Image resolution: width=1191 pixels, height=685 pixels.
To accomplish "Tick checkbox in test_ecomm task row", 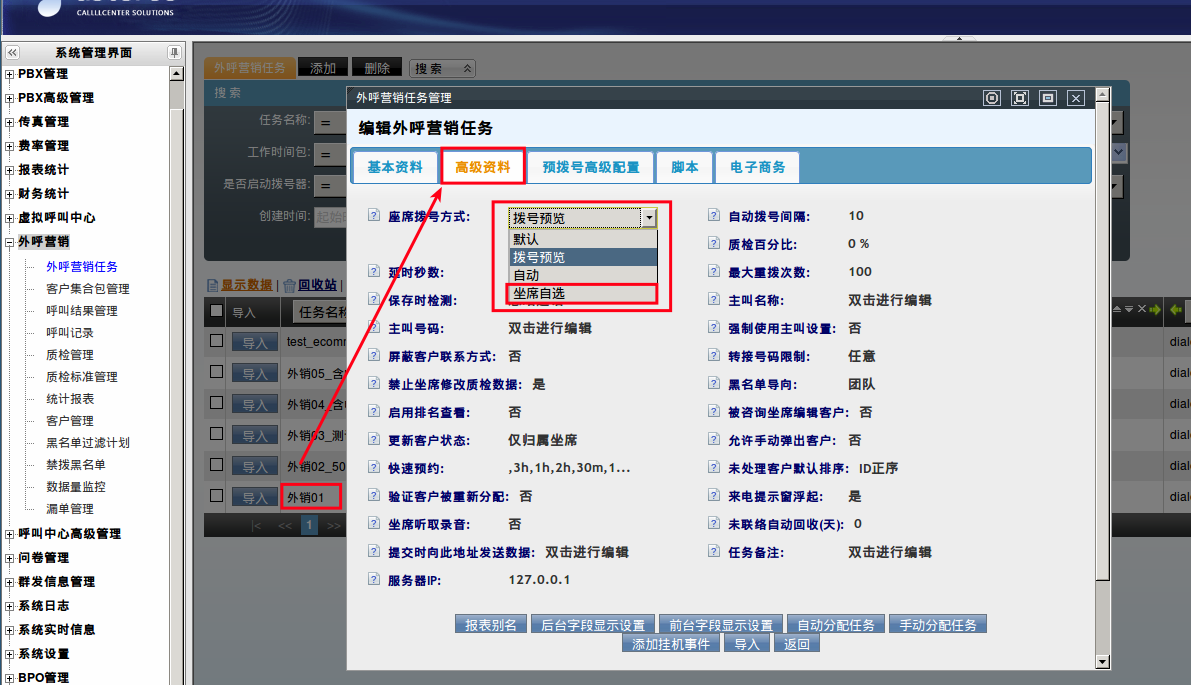I will (216, 341).
